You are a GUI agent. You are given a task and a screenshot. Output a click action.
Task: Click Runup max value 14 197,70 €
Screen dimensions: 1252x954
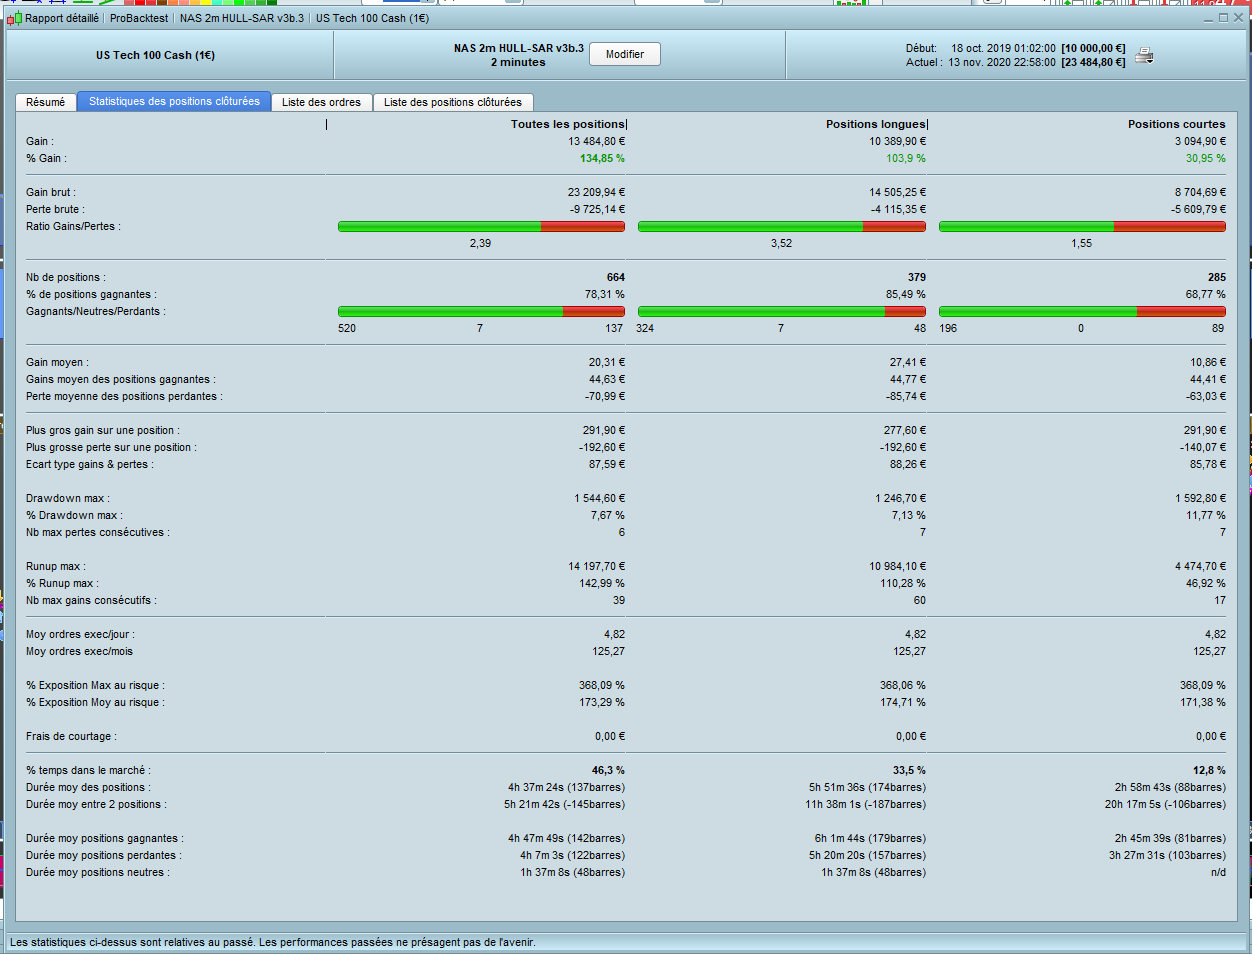coord(597,566)
